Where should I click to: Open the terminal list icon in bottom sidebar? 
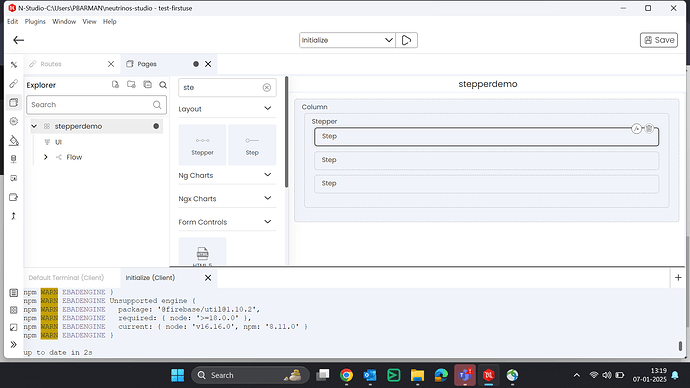click(x=14, y=293)
